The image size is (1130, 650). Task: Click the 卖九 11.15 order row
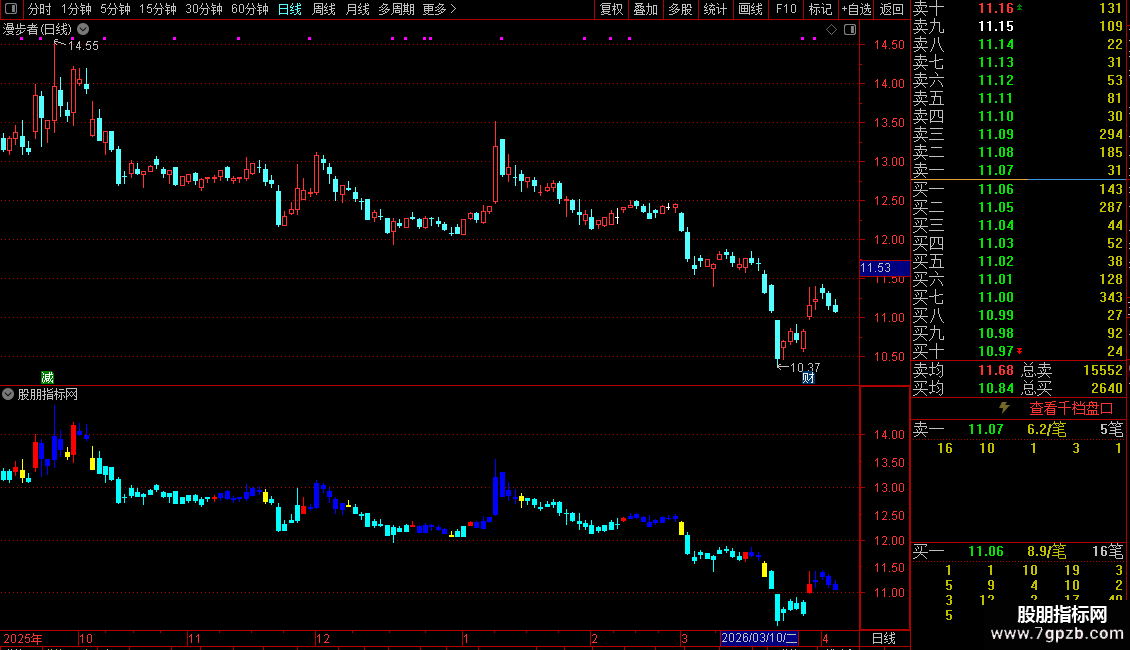[1018, 26]
